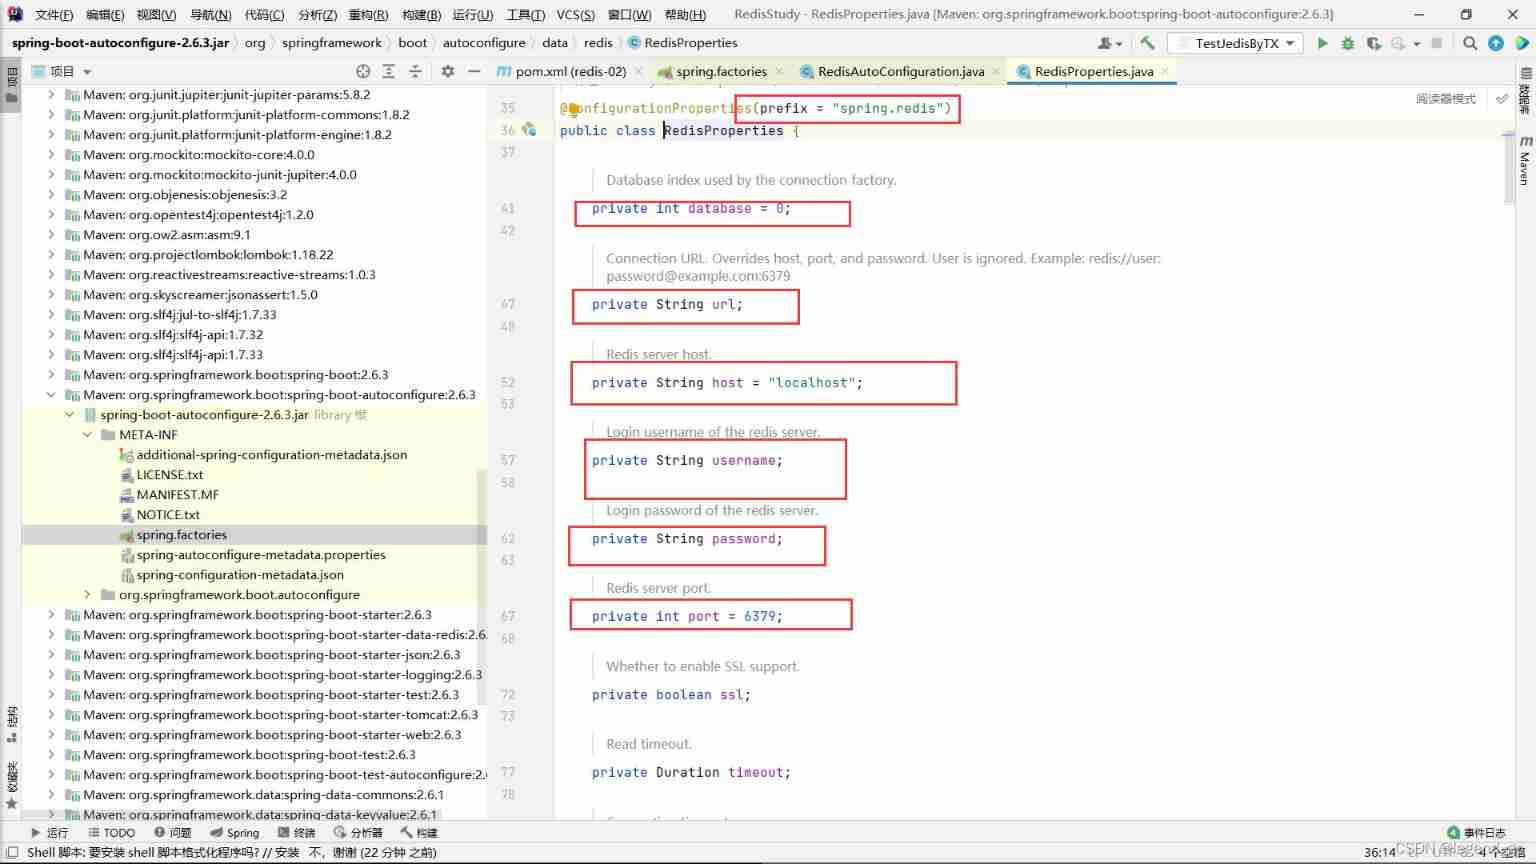
Task: Open Search Everywhere magnifier icon
Action: point(1469,43)
